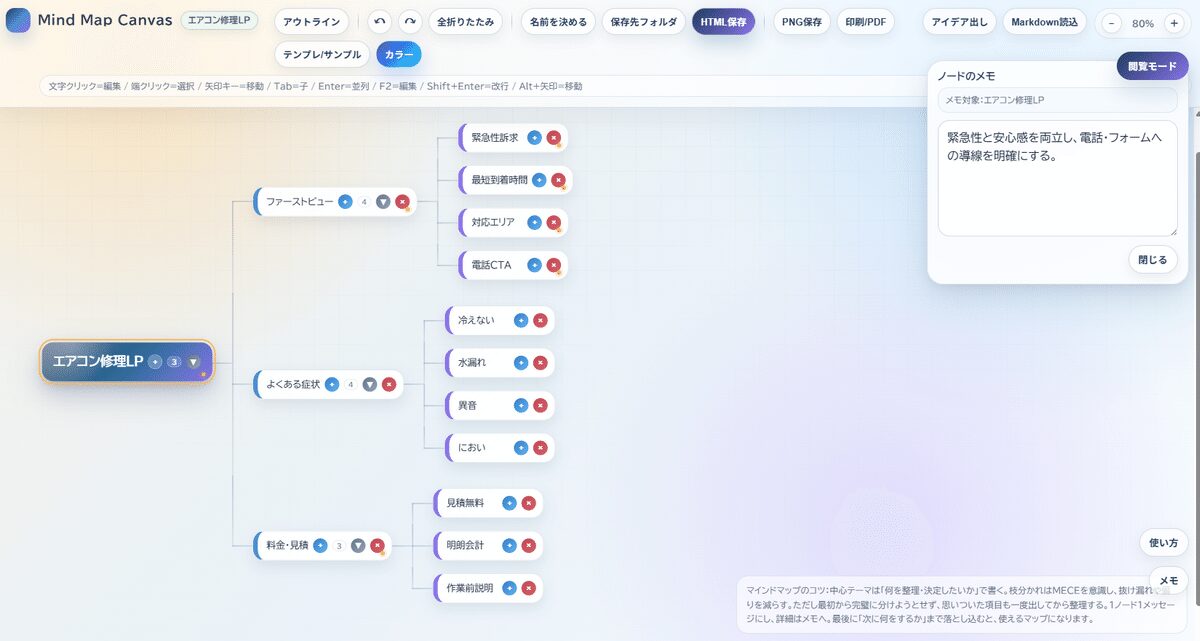Toggle the メモ panel button

click(x=1168, y=581)
